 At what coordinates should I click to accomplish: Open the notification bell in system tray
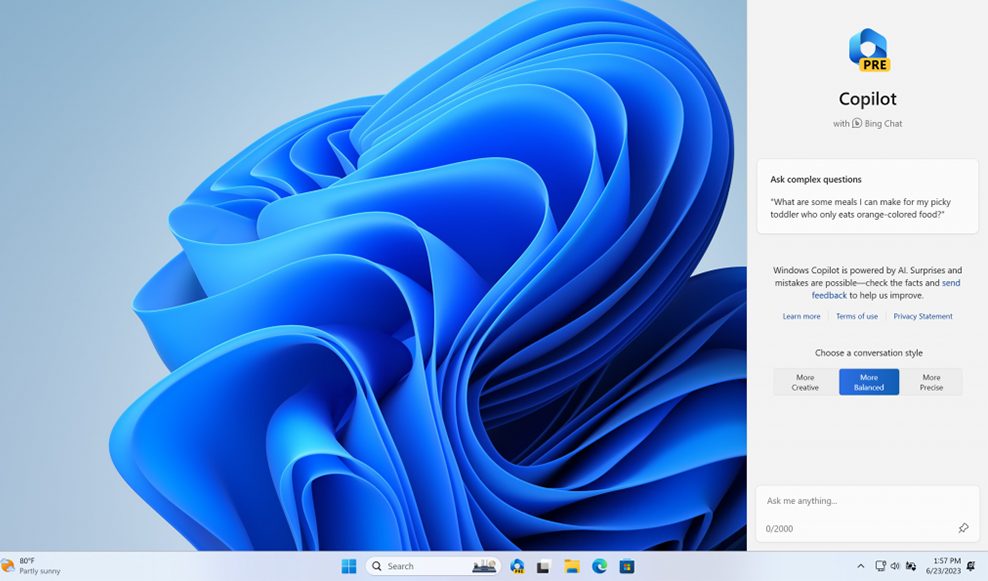[x=970, y=566]
